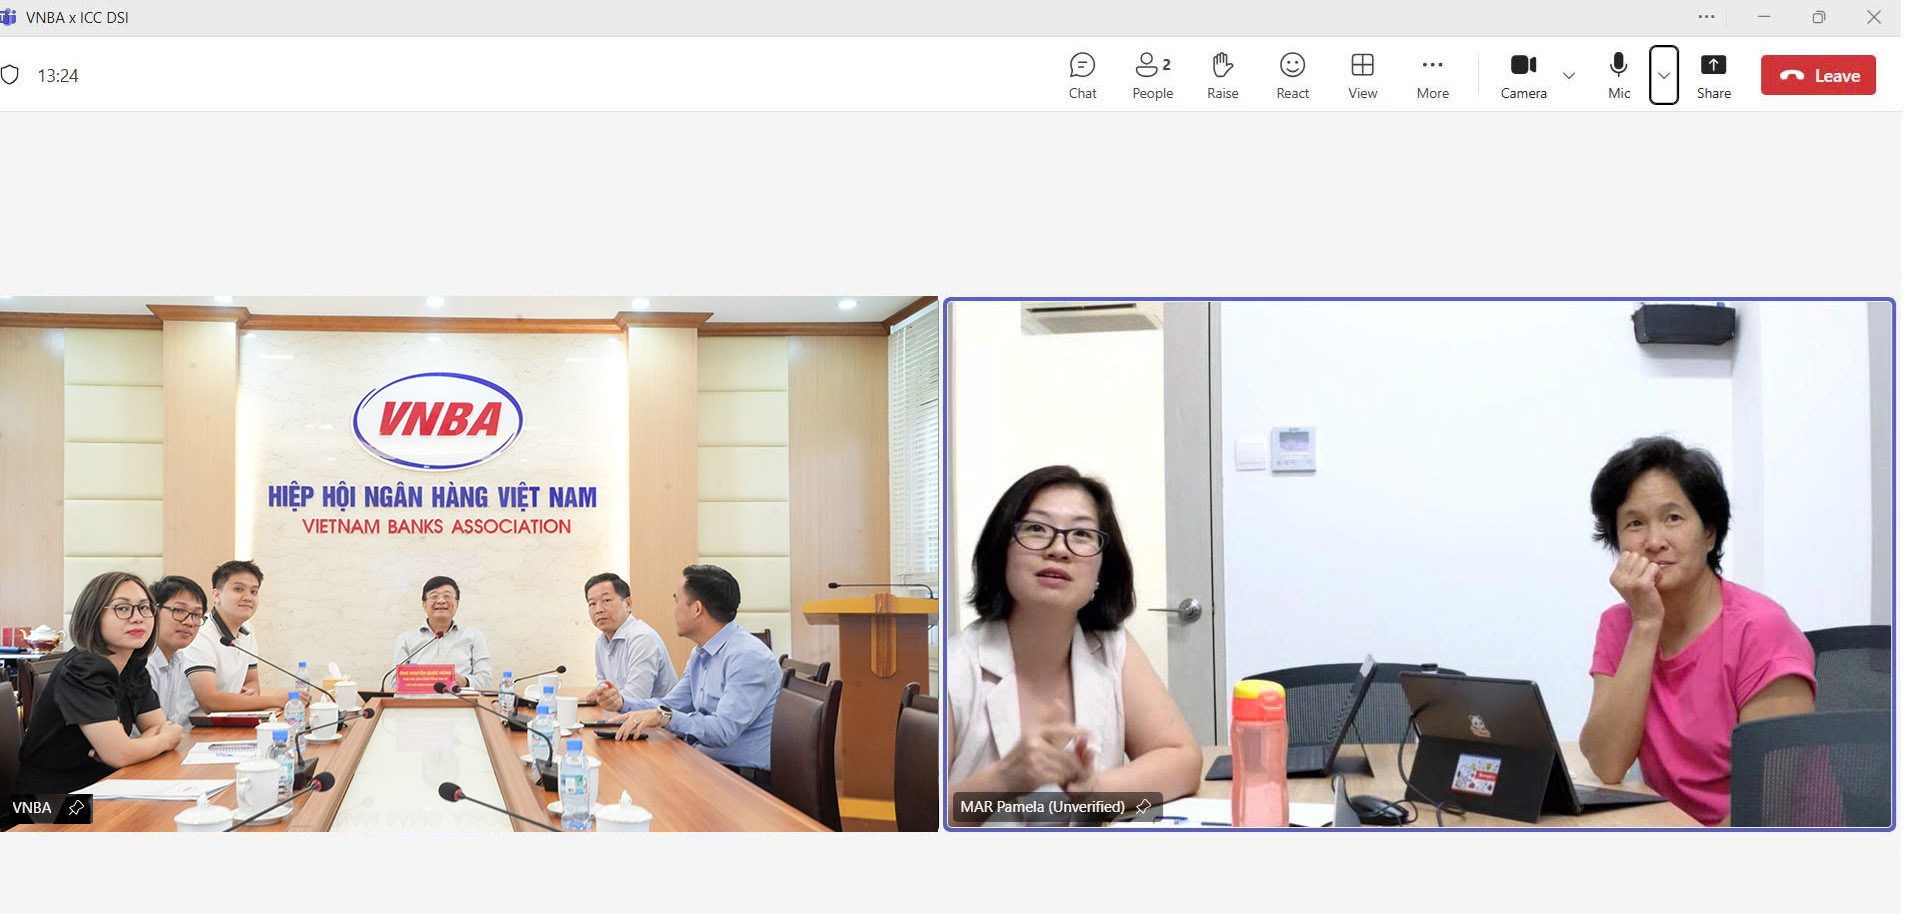The height and width of the screenshot is (914, 1920).
Task: Open the Chat panel
Action: pyautogui.click(x=1082, y=76)
